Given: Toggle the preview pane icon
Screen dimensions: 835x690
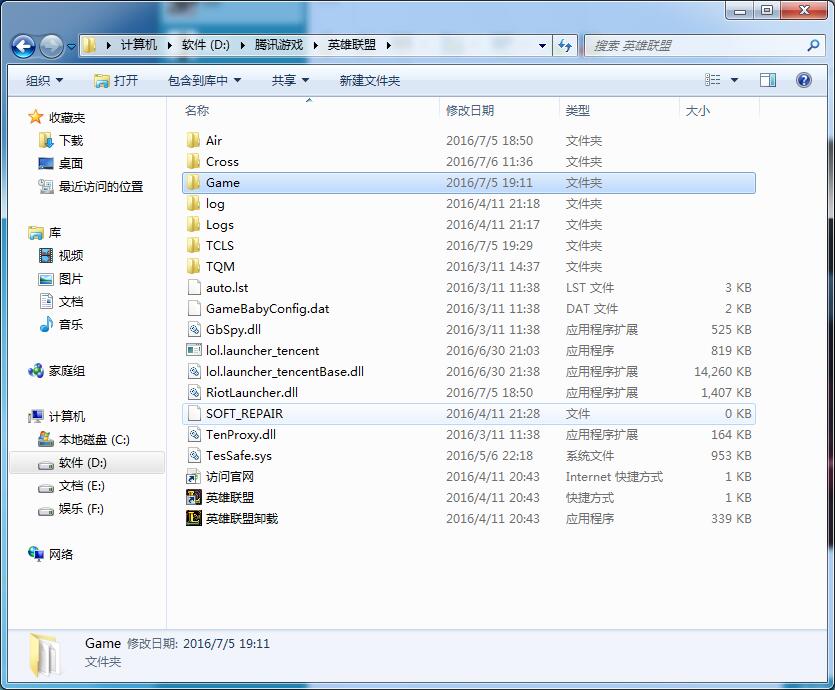Looking at the screenshot, I should click(x=767, y=80).
